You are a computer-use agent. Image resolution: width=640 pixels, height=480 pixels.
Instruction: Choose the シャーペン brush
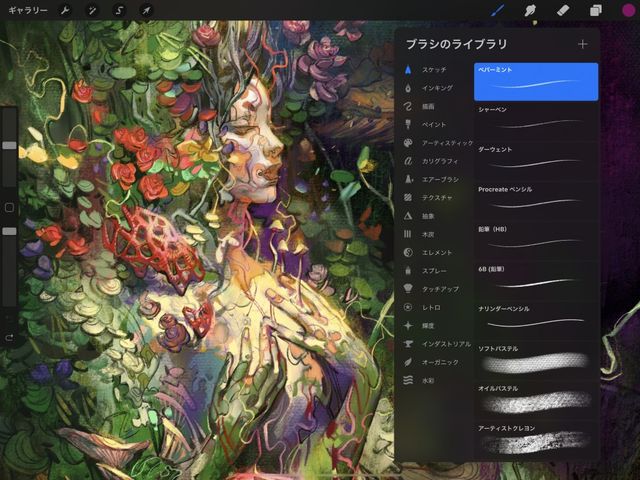tap(536, 122)
